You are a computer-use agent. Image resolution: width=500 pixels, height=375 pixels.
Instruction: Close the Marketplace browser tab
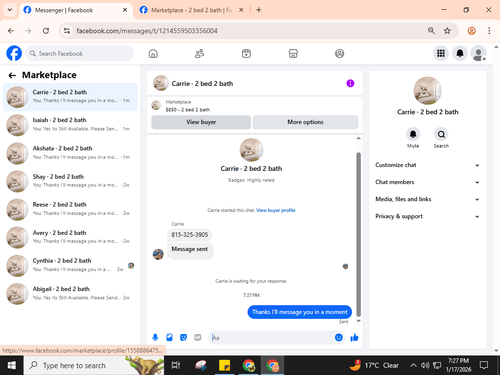click(x=241, y=10)
